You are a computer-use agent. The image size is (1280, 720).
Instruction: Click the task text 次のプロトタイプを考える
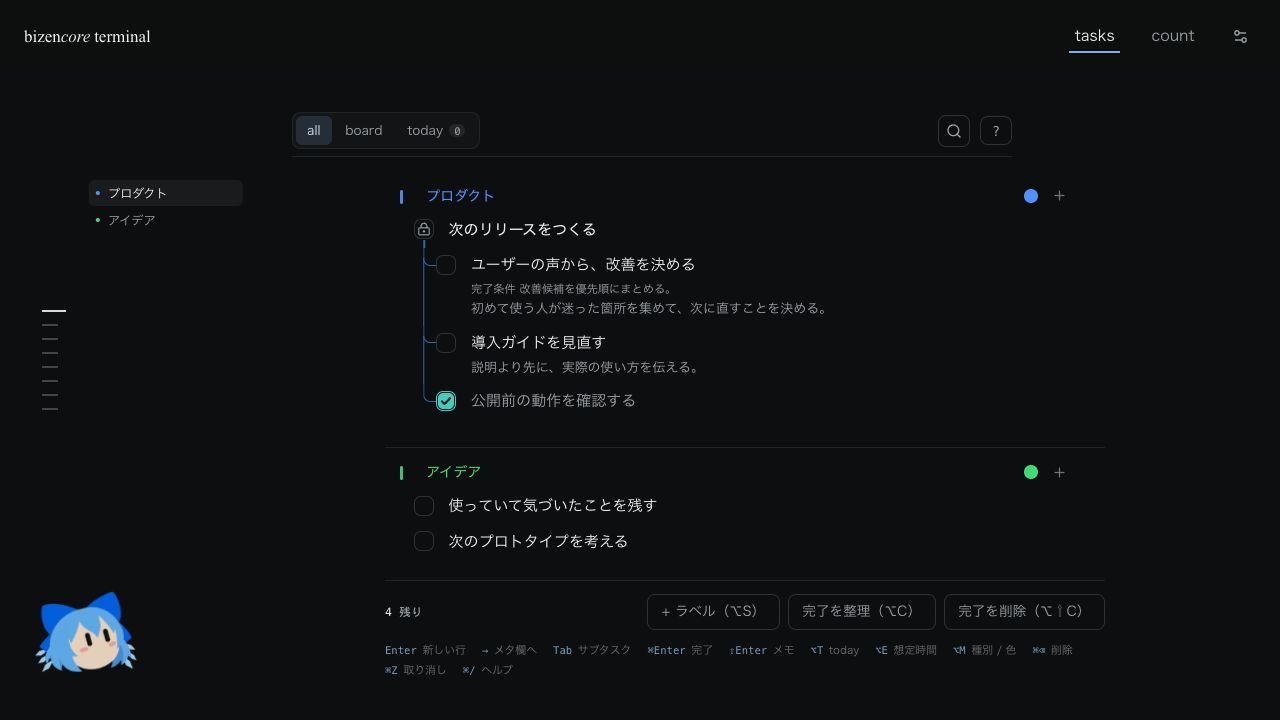(538, 541)
